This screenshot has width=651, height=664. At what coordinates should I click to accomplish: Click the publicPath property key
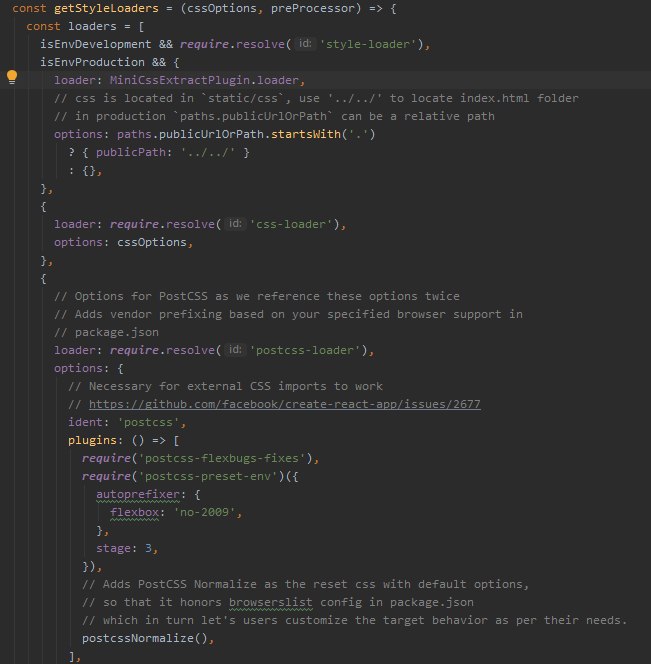tap(131, 152)
